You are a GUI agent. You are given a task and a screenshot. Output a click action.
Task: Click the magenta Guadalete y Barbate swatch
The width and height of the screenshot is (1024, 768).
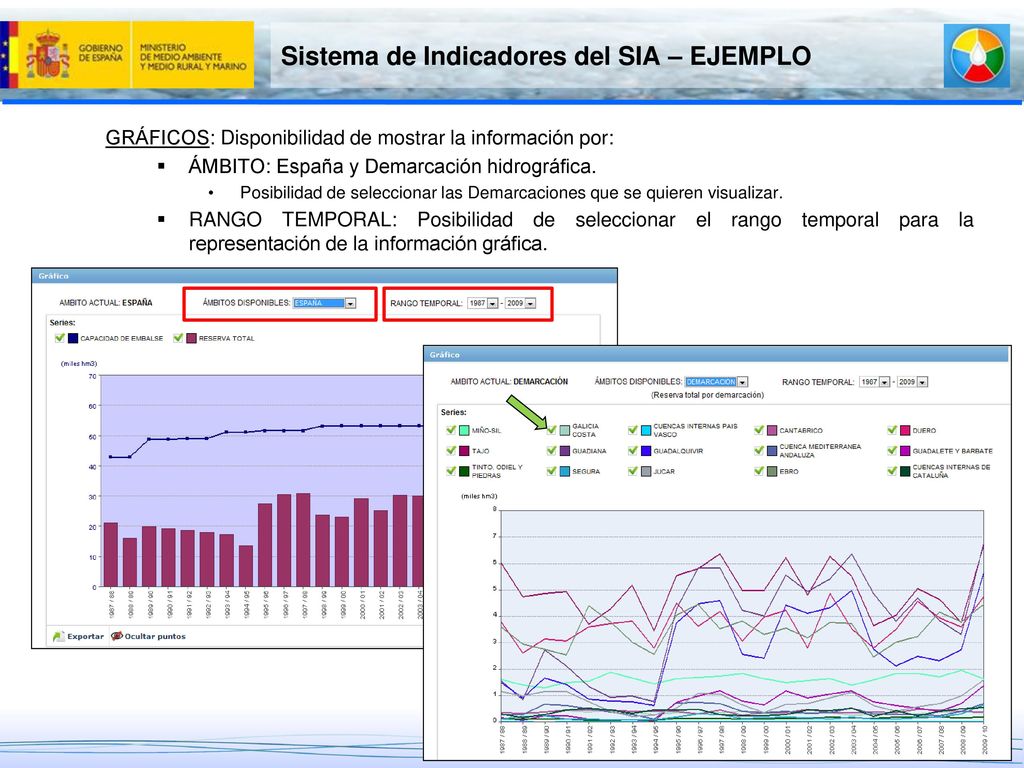click(x=905, y=451)
